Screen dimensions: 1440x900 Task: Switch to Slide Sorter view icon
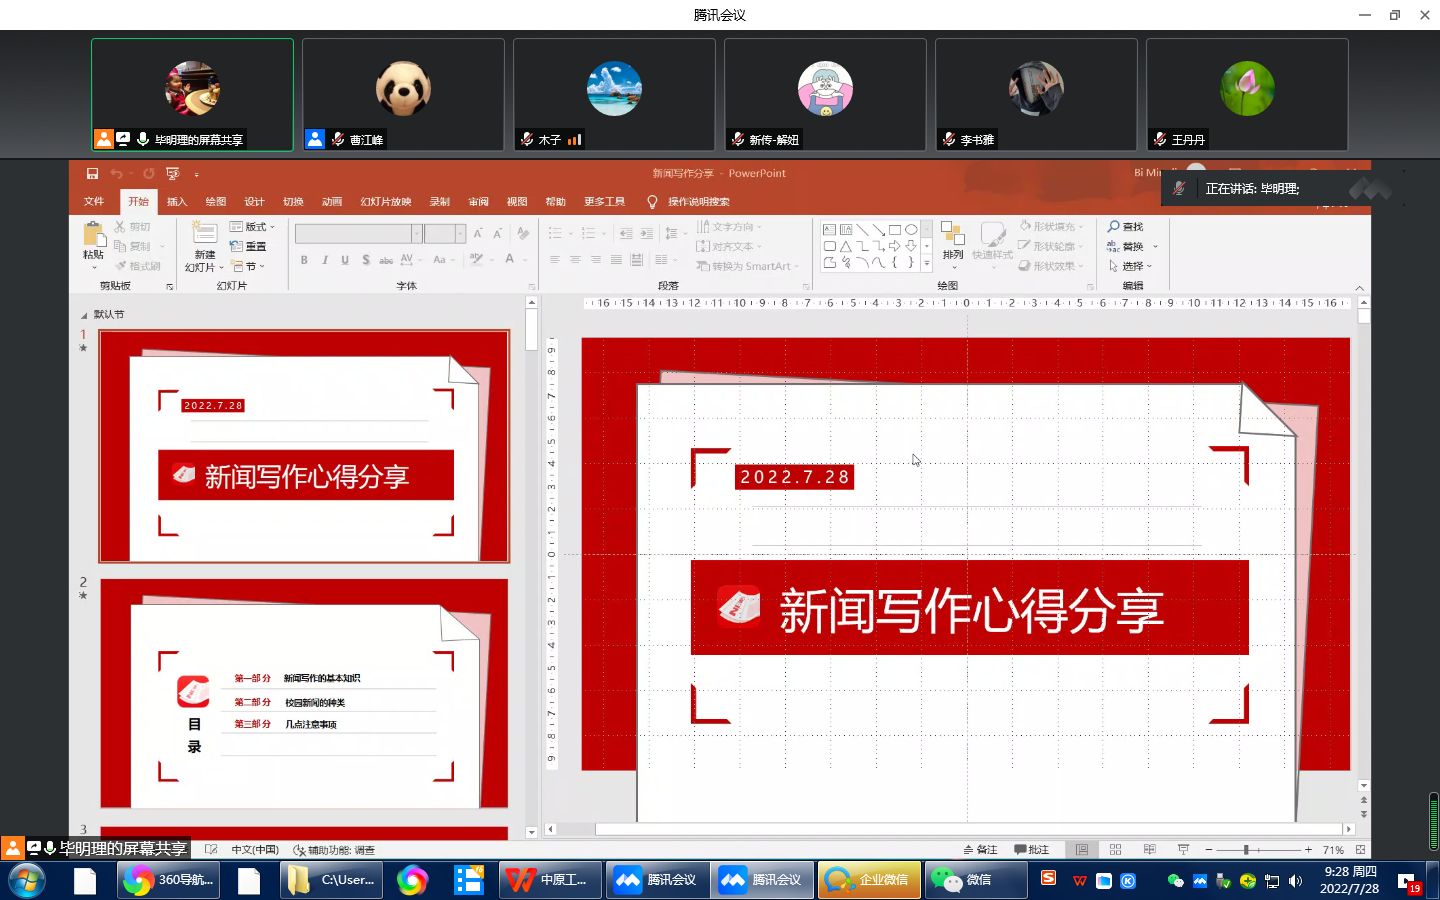click(1116, 849)
